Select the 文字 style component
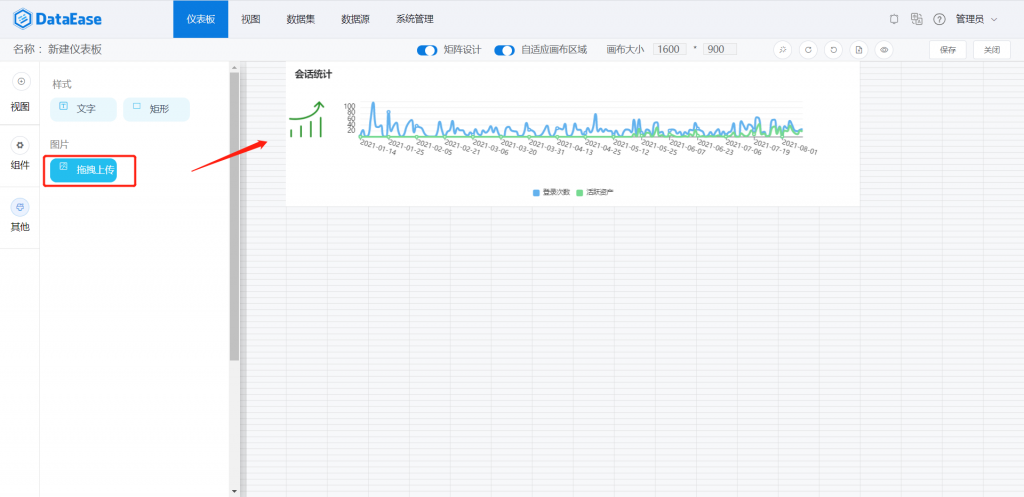 pos(84,109)
